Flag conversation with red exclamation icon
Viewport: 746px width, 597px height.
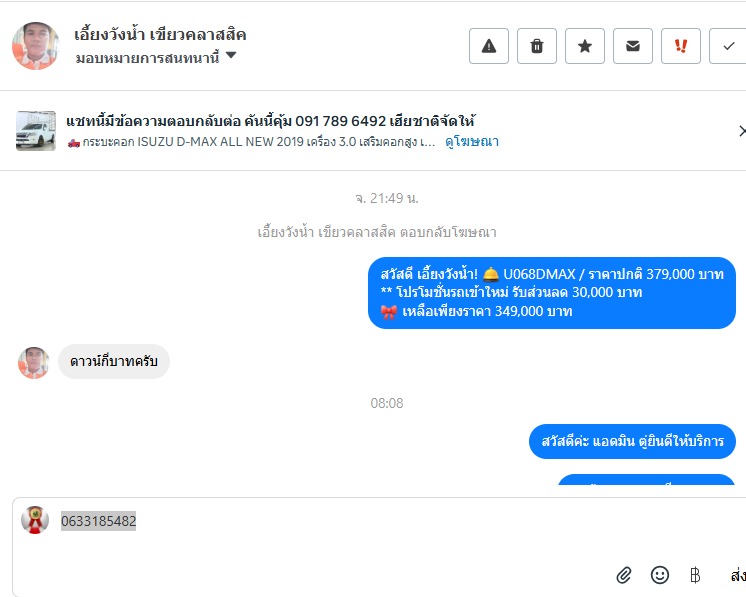681,46
